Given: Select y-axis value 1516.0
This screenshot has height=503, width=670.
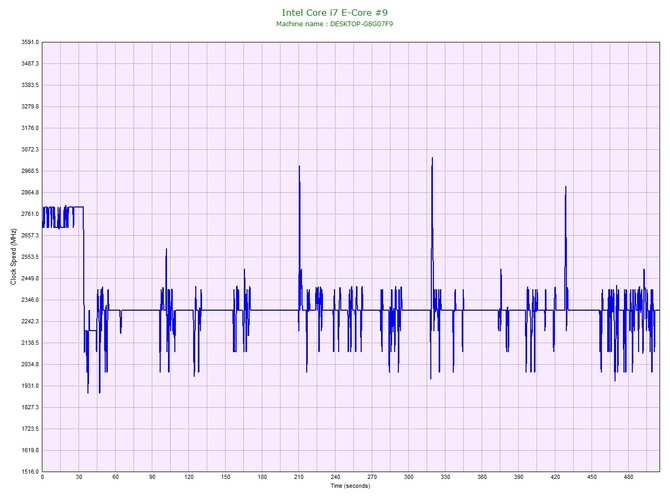Looking at the screenshot, I should coord(30,472).
